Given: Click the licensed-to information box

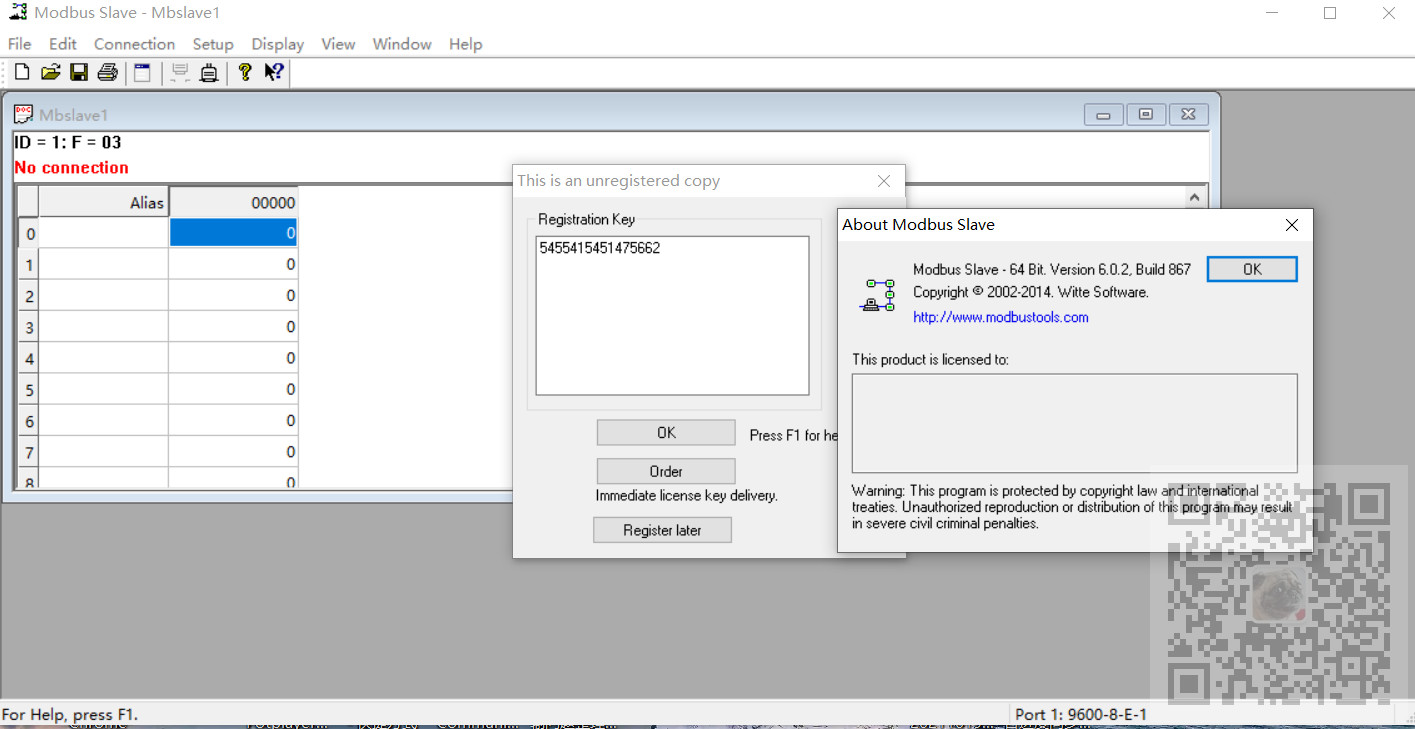Looking at the screenshot, I should pos(1074,423).
